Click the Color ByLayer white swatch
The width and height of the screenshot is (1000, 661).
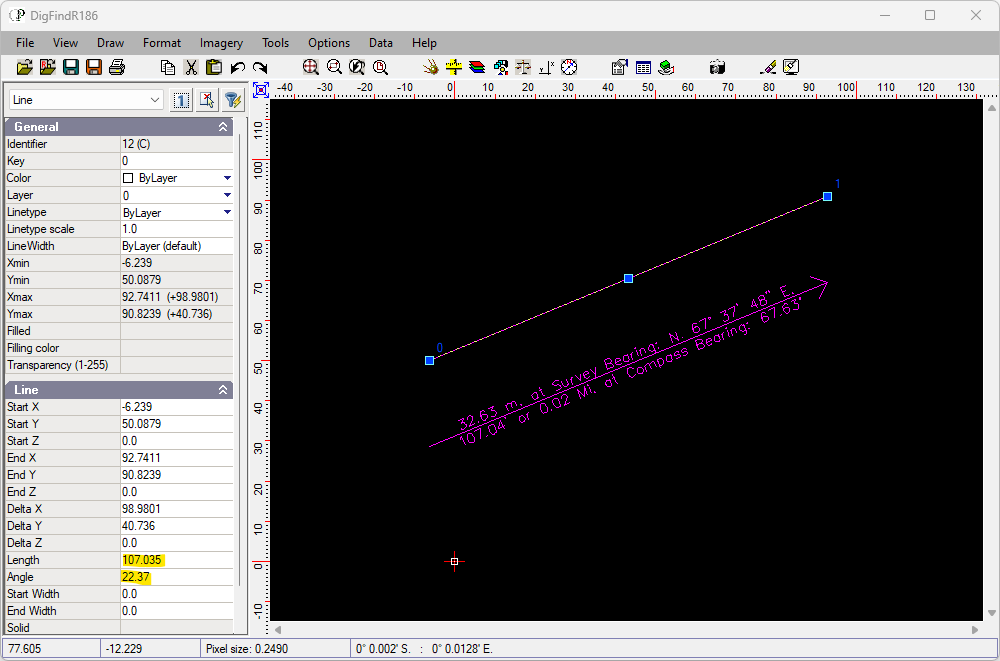pos(128,178)
